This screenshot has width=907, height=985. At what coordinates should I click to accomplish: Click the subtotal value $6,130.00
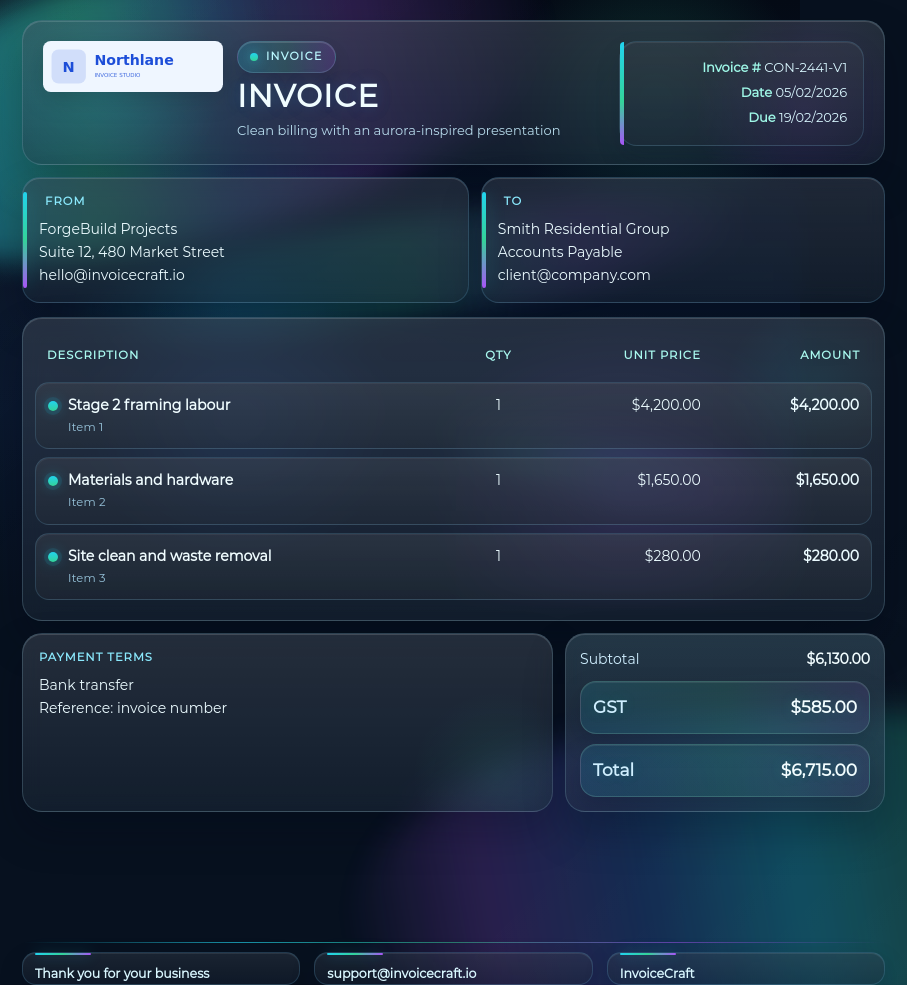[x=838, y=659]
